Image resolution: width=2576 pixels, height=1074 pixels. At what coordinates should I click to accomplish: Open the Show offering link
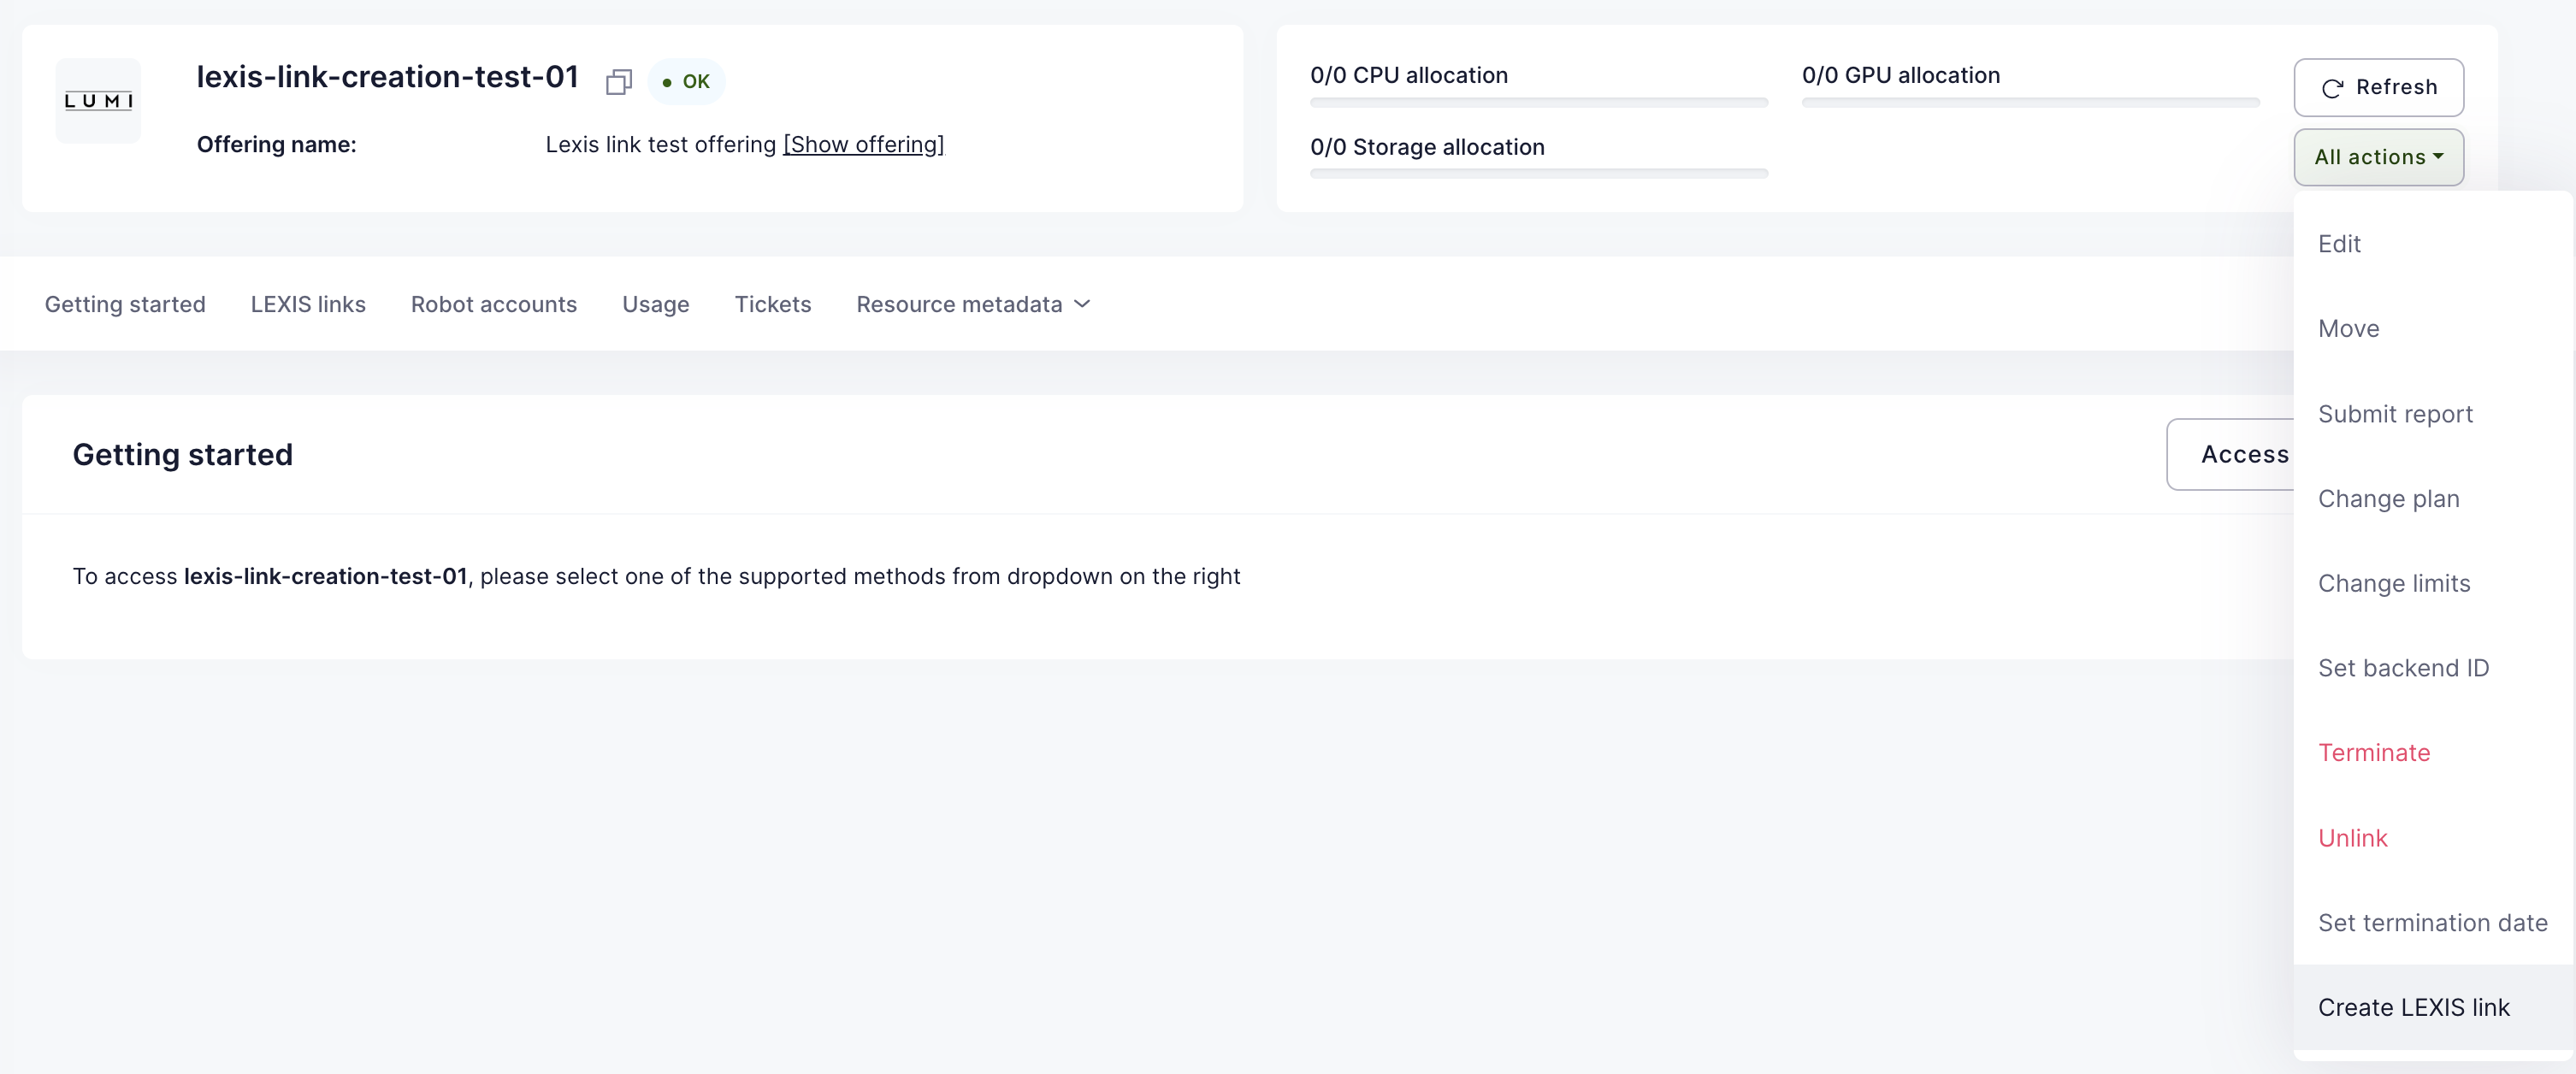click(863, 144)
